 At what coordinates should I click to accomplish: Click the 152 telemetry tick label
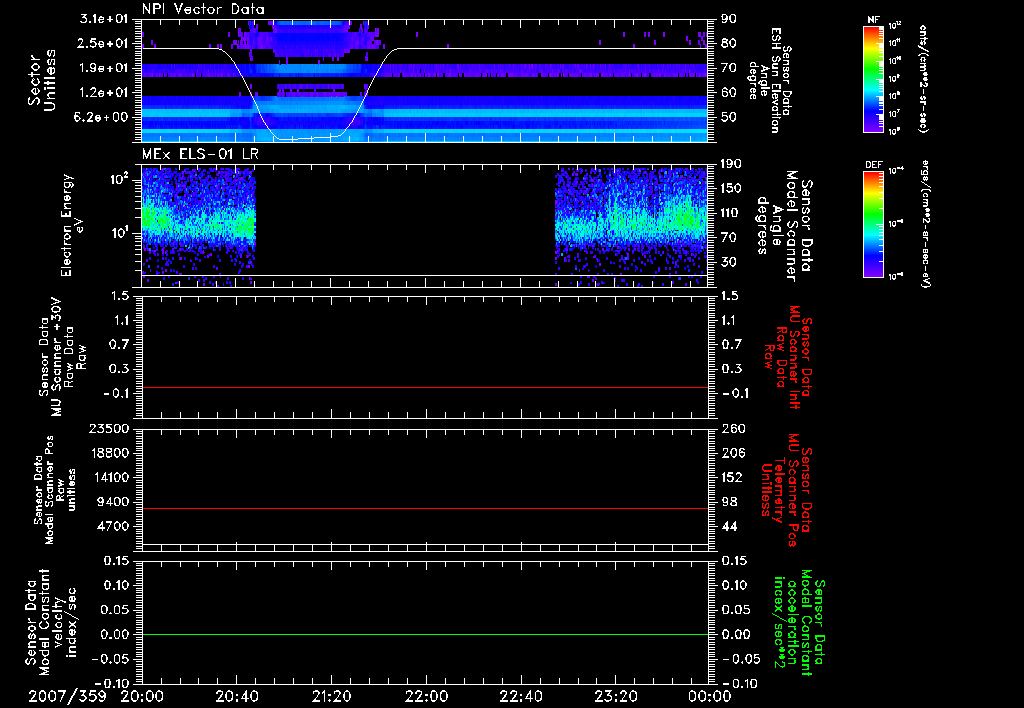coord(733,477)
